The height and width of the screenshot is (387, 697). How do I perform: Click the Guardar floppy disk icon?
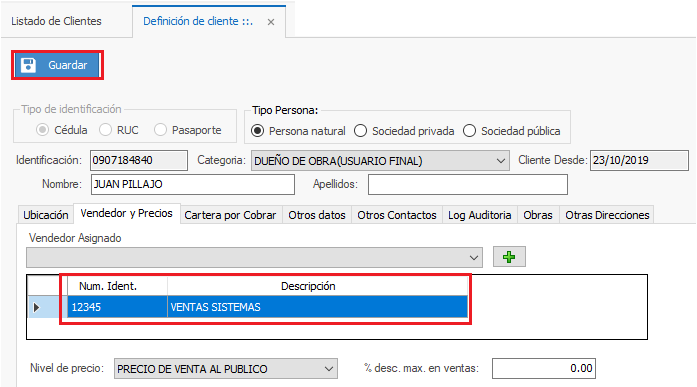[28, 65]
